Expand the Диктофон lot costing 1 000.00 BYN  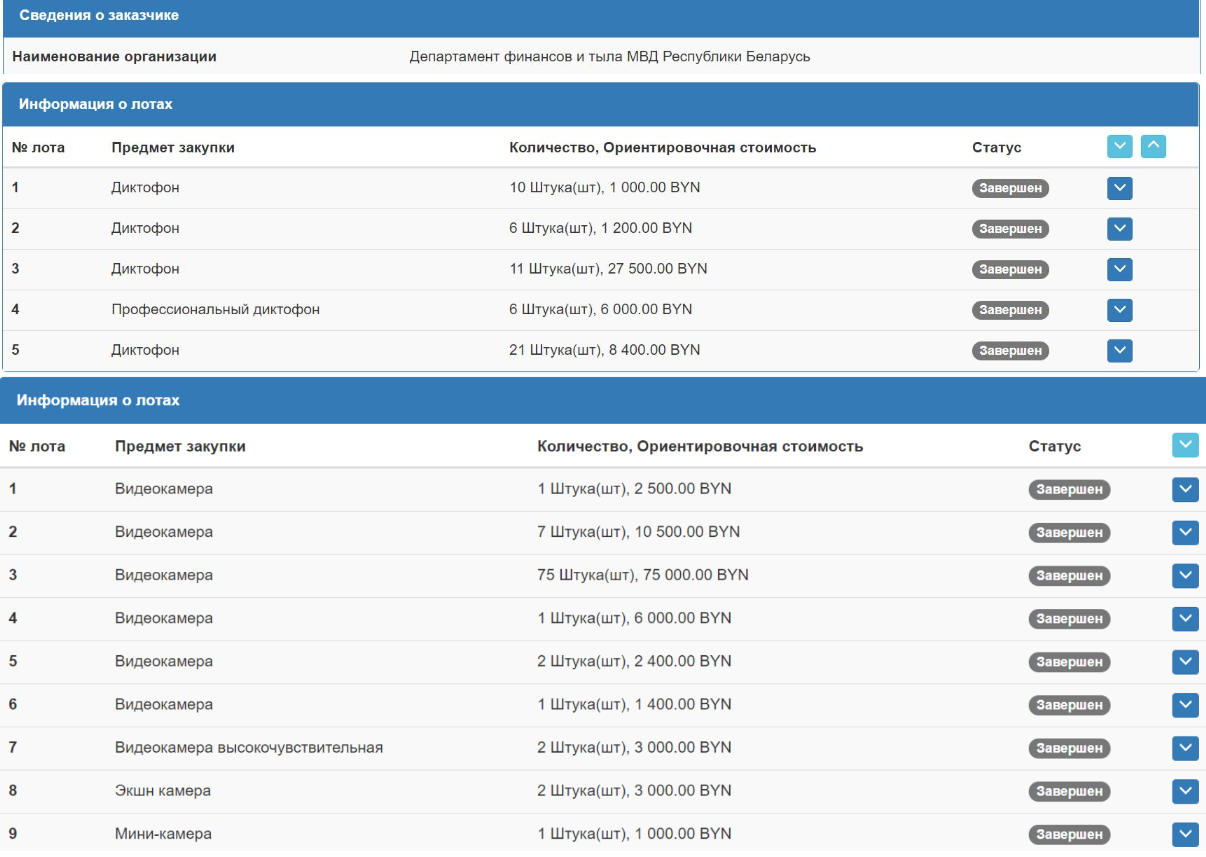[1119, 188]
